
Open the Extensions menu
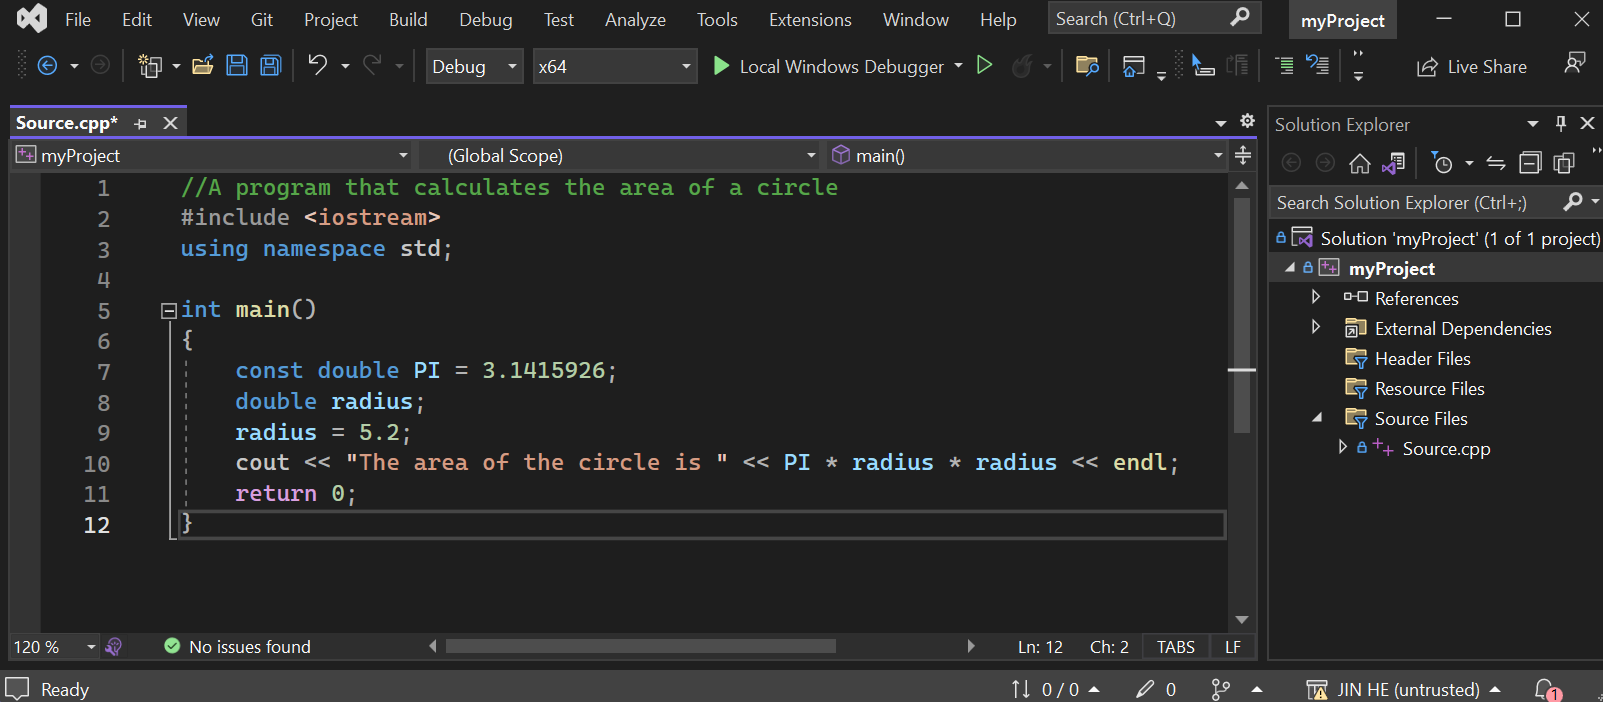810,20
